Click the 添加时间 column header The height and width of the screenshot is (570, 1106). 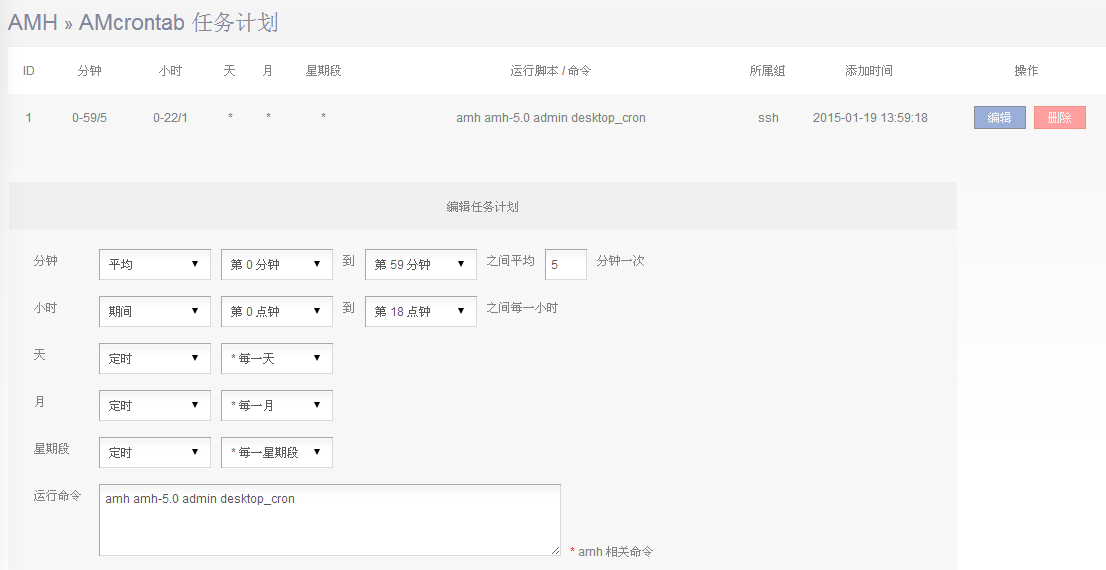(869, 71)
